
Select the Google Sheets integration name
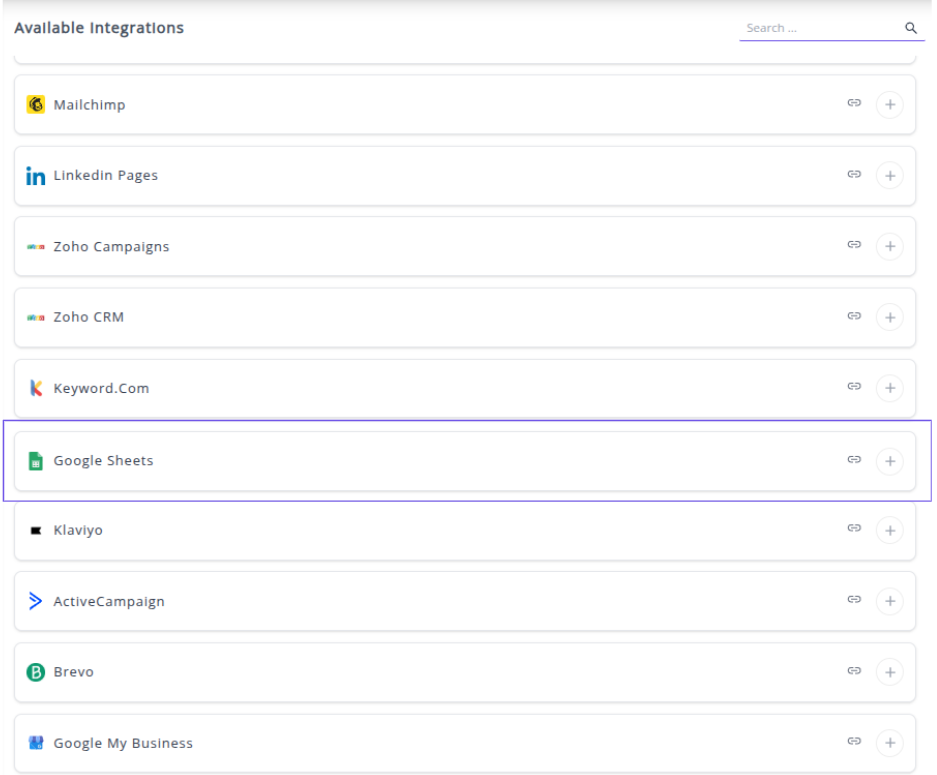[103, 461]
